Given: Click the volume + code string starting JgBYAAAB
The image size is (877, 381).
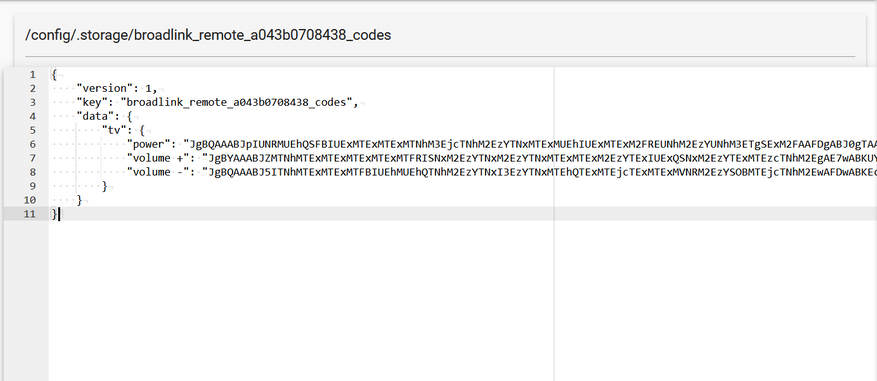Looking at the screenshot, I should (539, 158).
